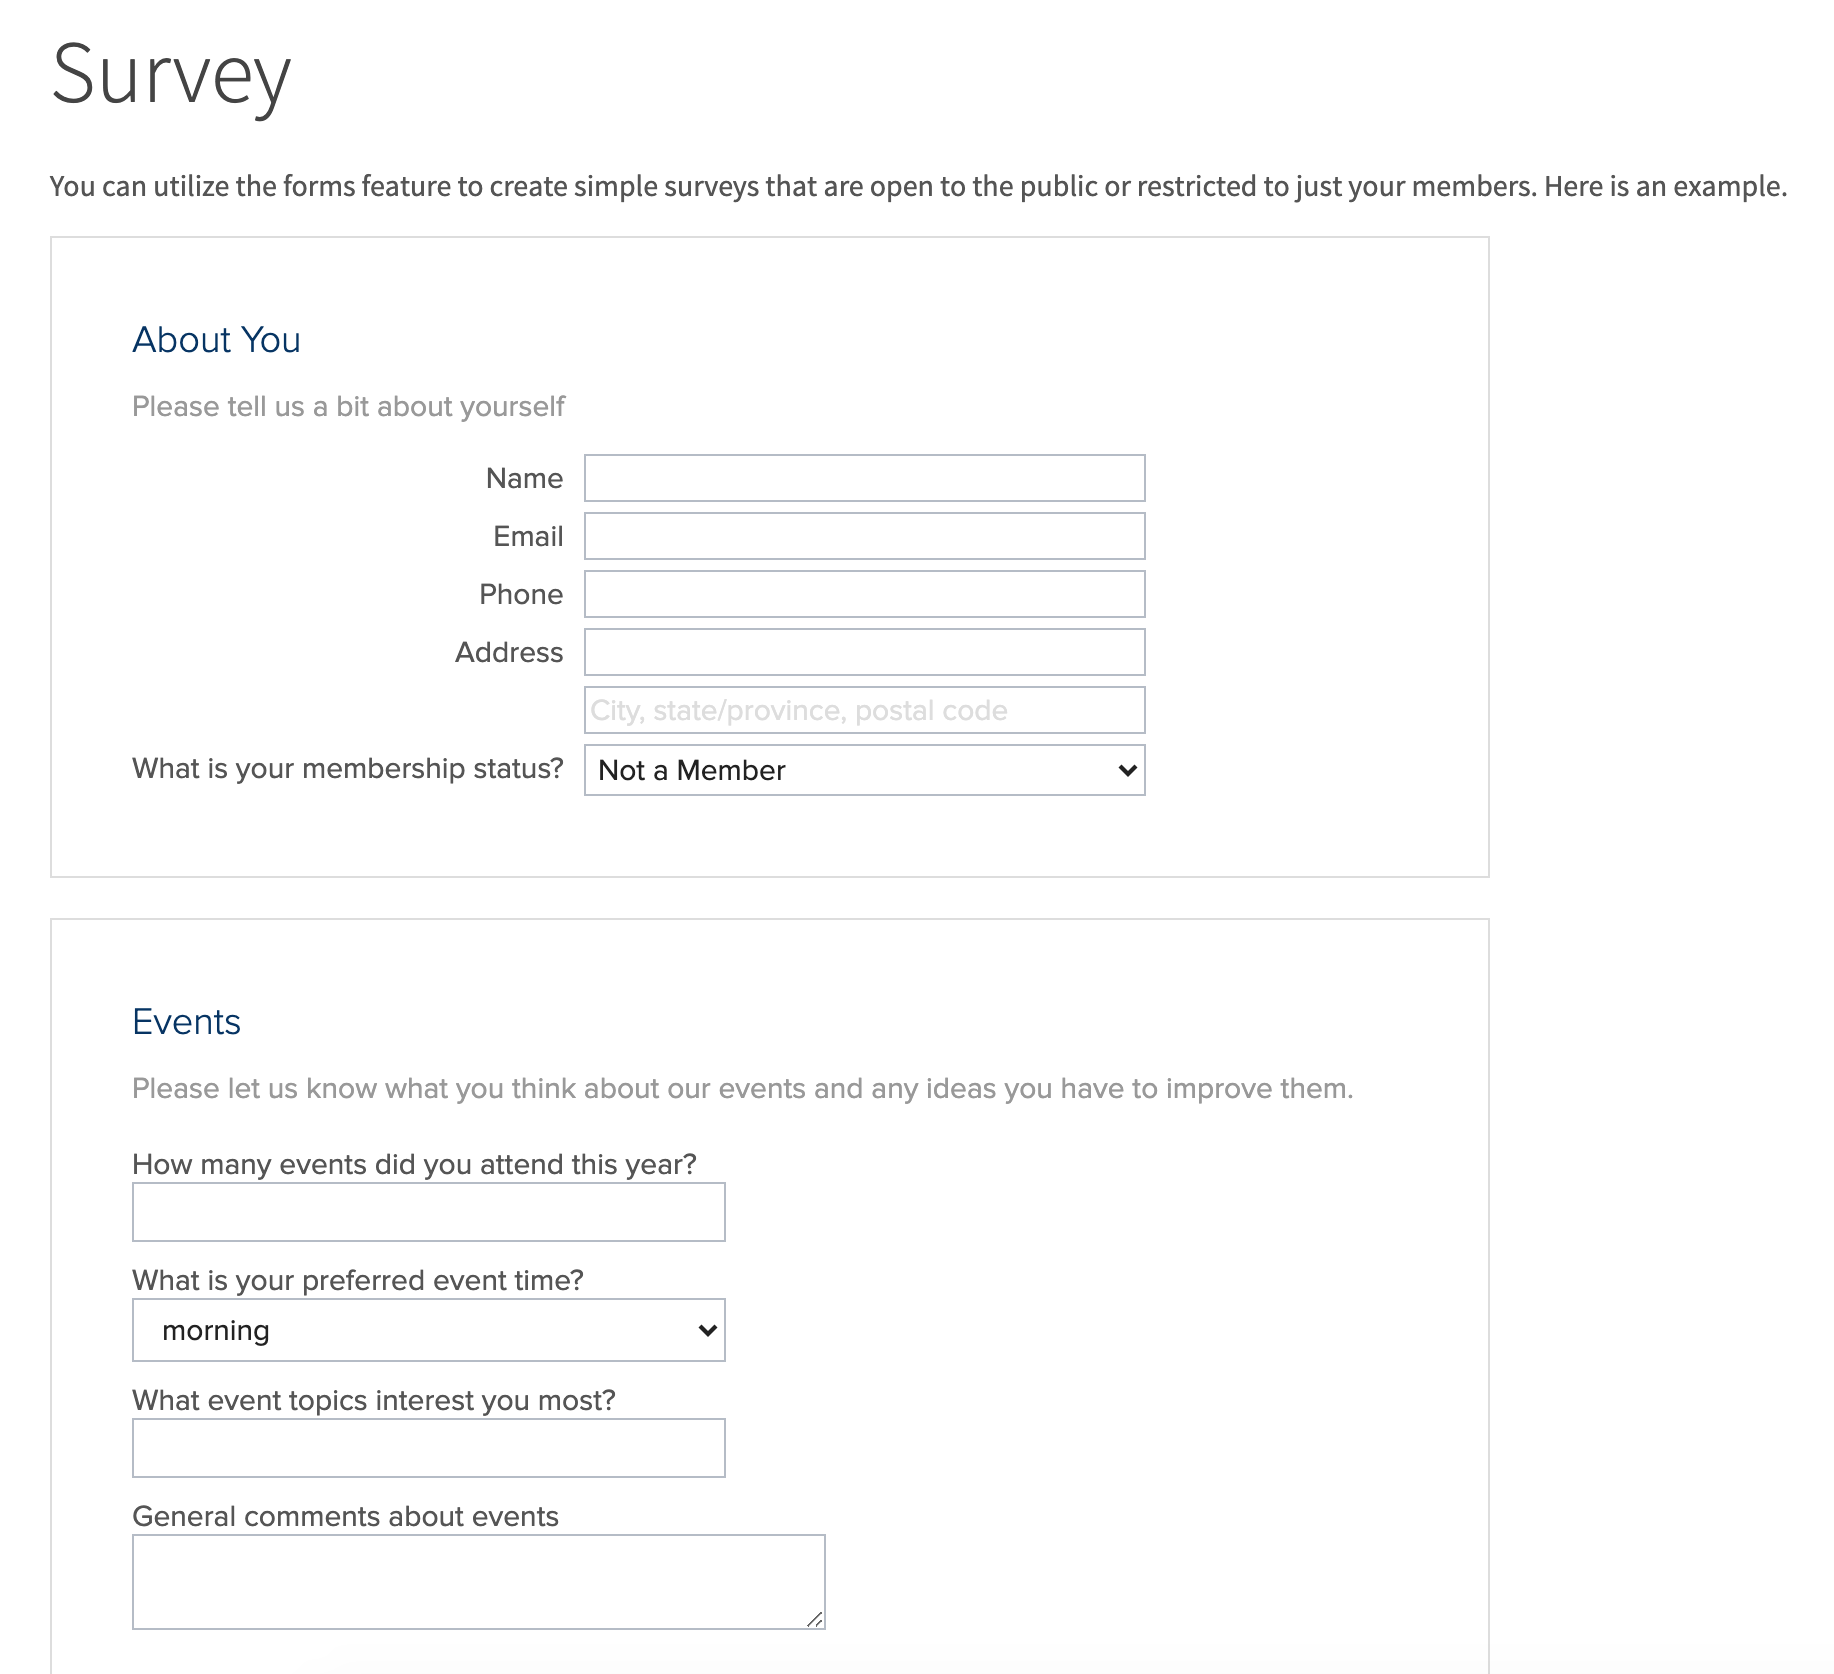
Task: Select the Address input field
Action: tap(864, 652)
